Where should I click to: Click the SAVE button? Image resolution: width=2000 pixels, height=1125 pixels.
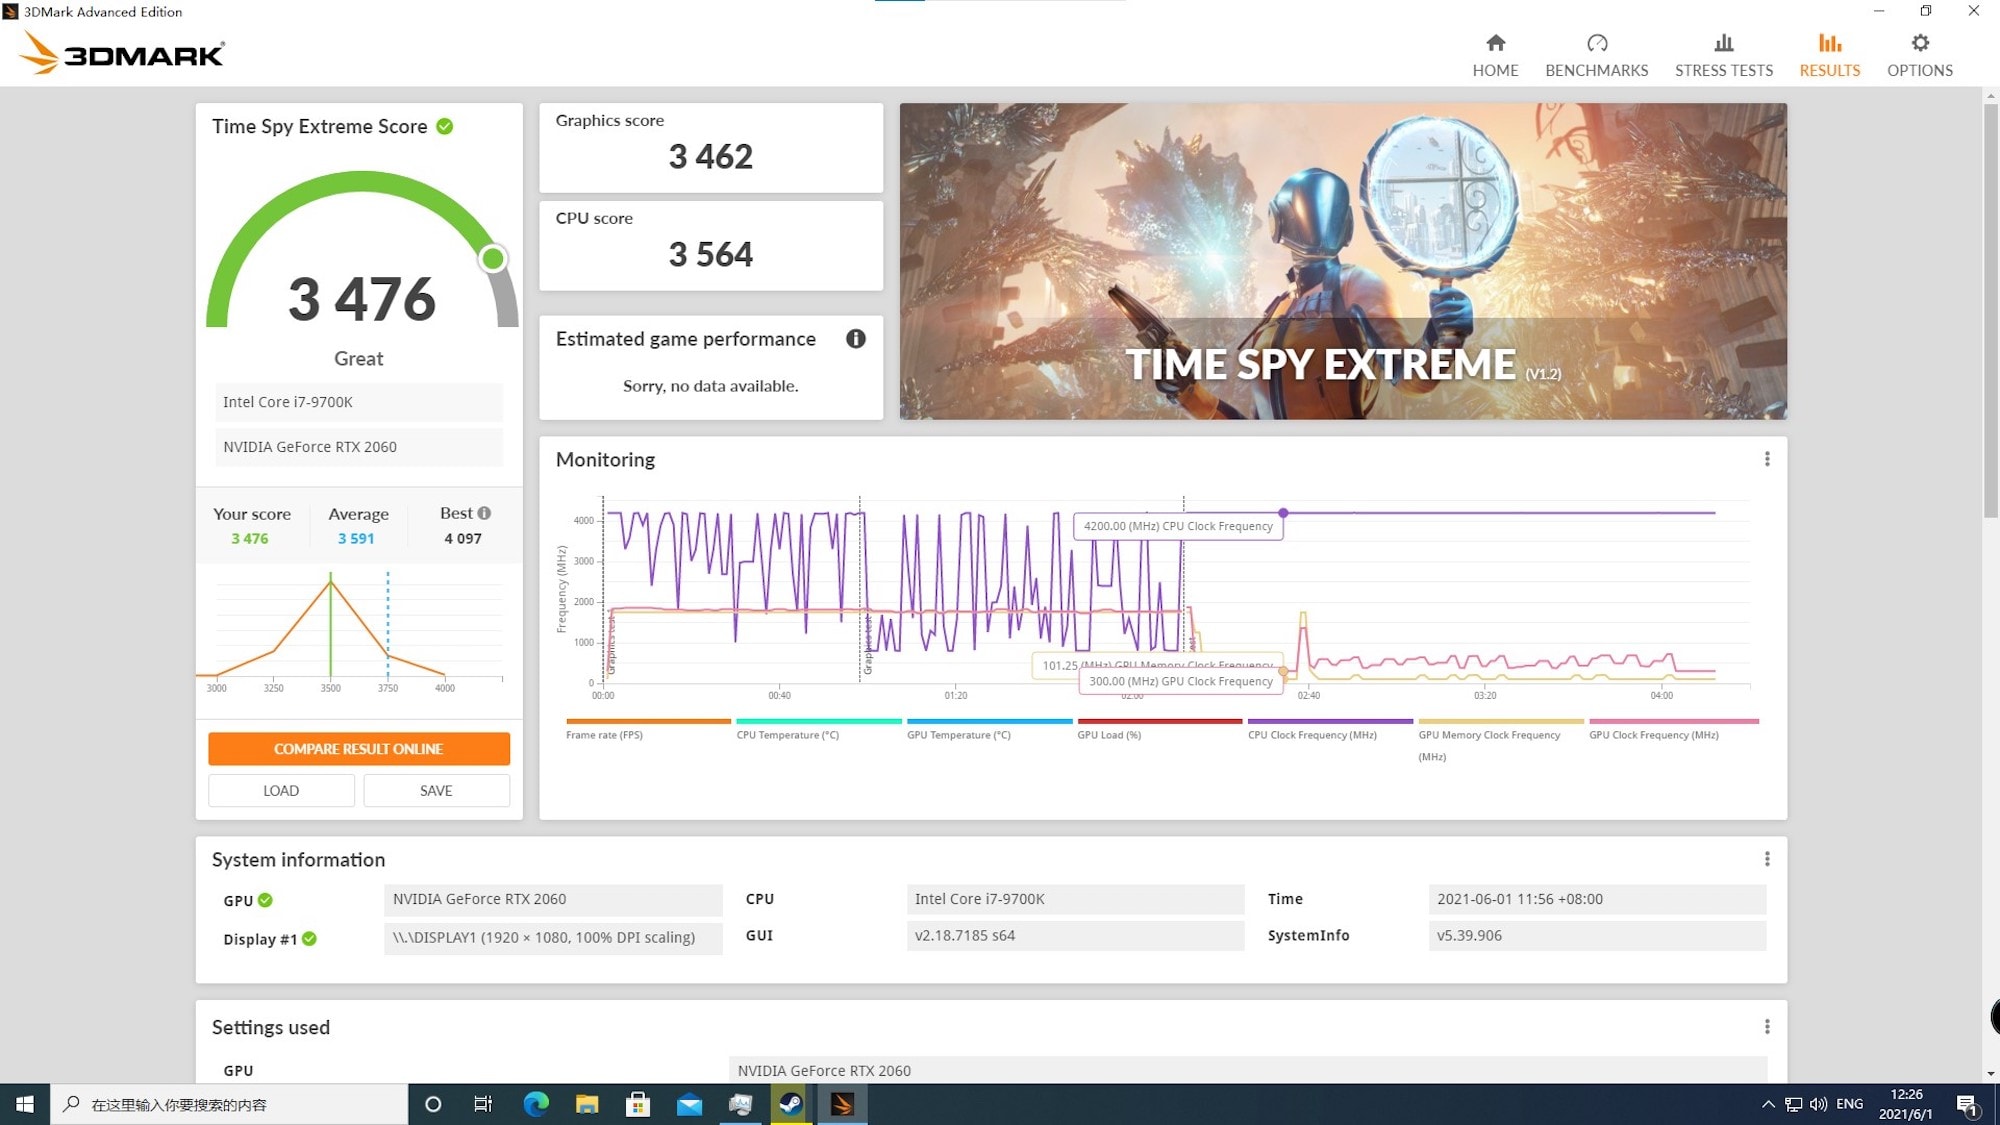point(436,790)
